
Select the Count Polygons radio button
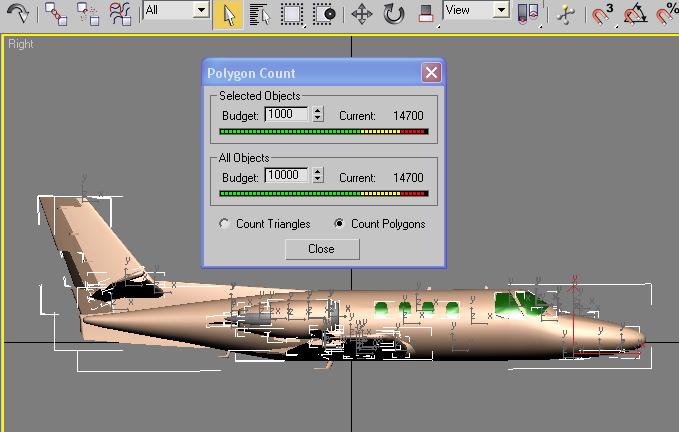339,224
